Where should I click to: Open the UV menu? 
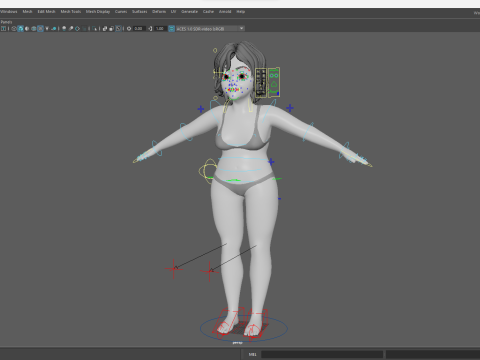pyautogui.click(x=173, y=12)
